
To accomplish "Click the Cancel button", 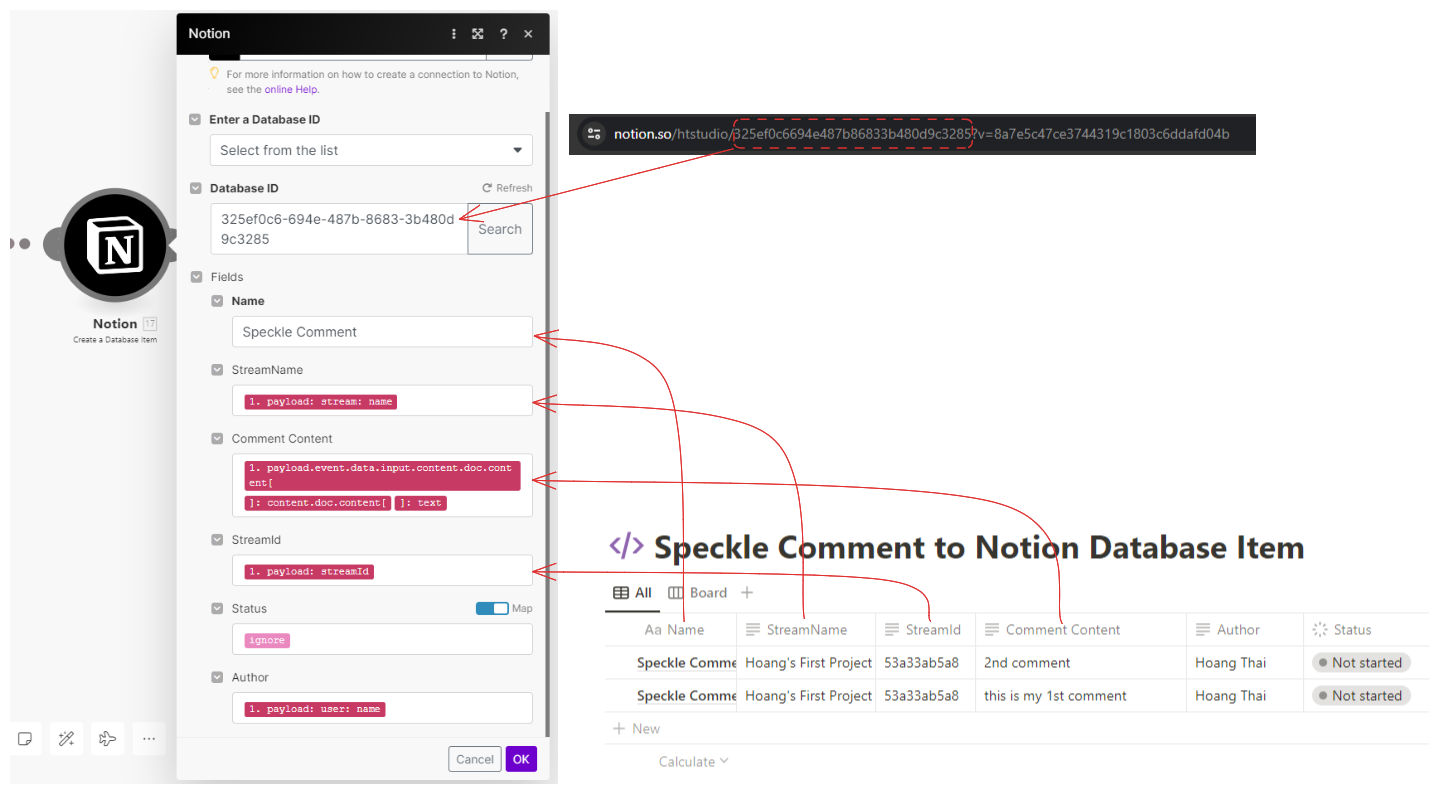I will pos(475,759).
